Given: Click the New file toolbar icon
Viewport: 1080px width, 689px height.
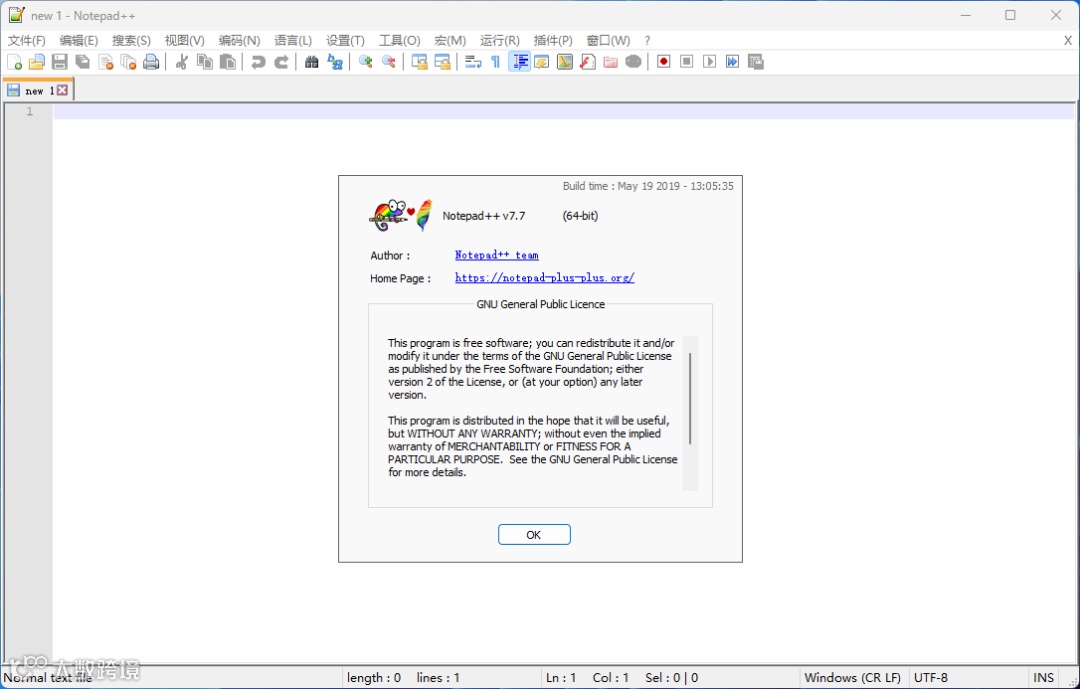Looking at the screenshot, I should 14,62.
